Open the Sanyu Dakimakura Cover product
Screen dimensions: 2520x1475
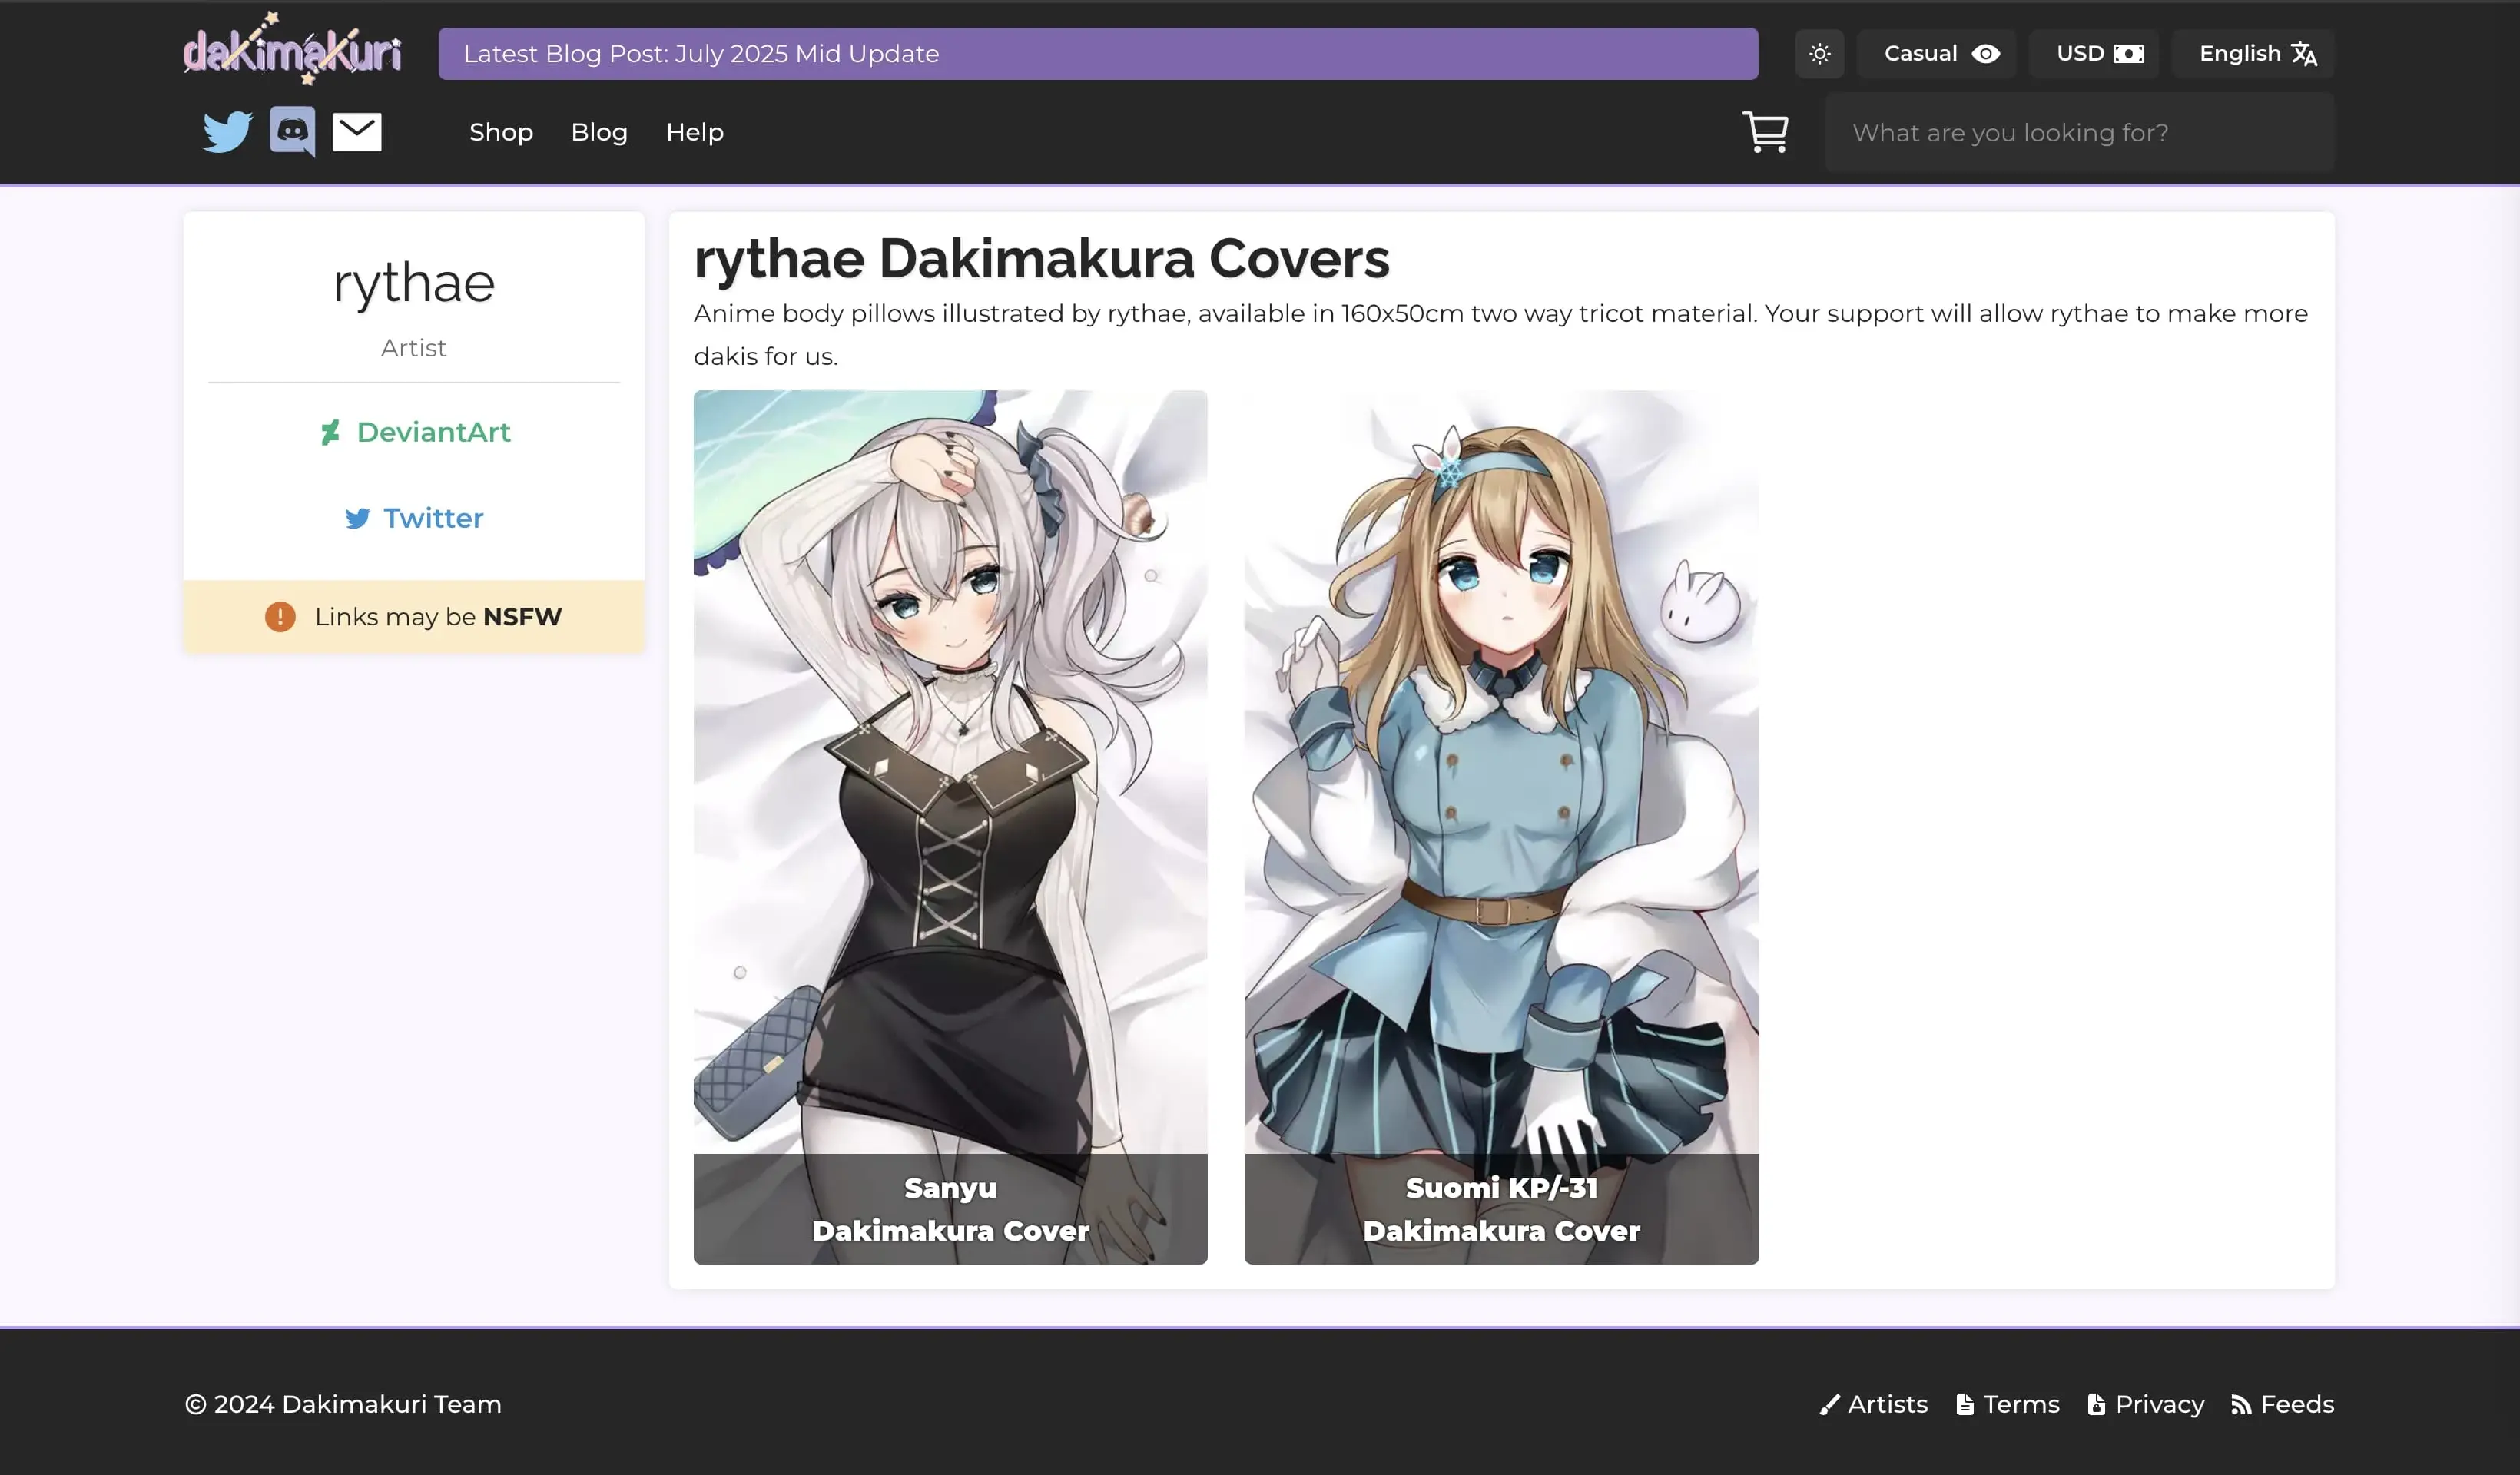[949, 828]
